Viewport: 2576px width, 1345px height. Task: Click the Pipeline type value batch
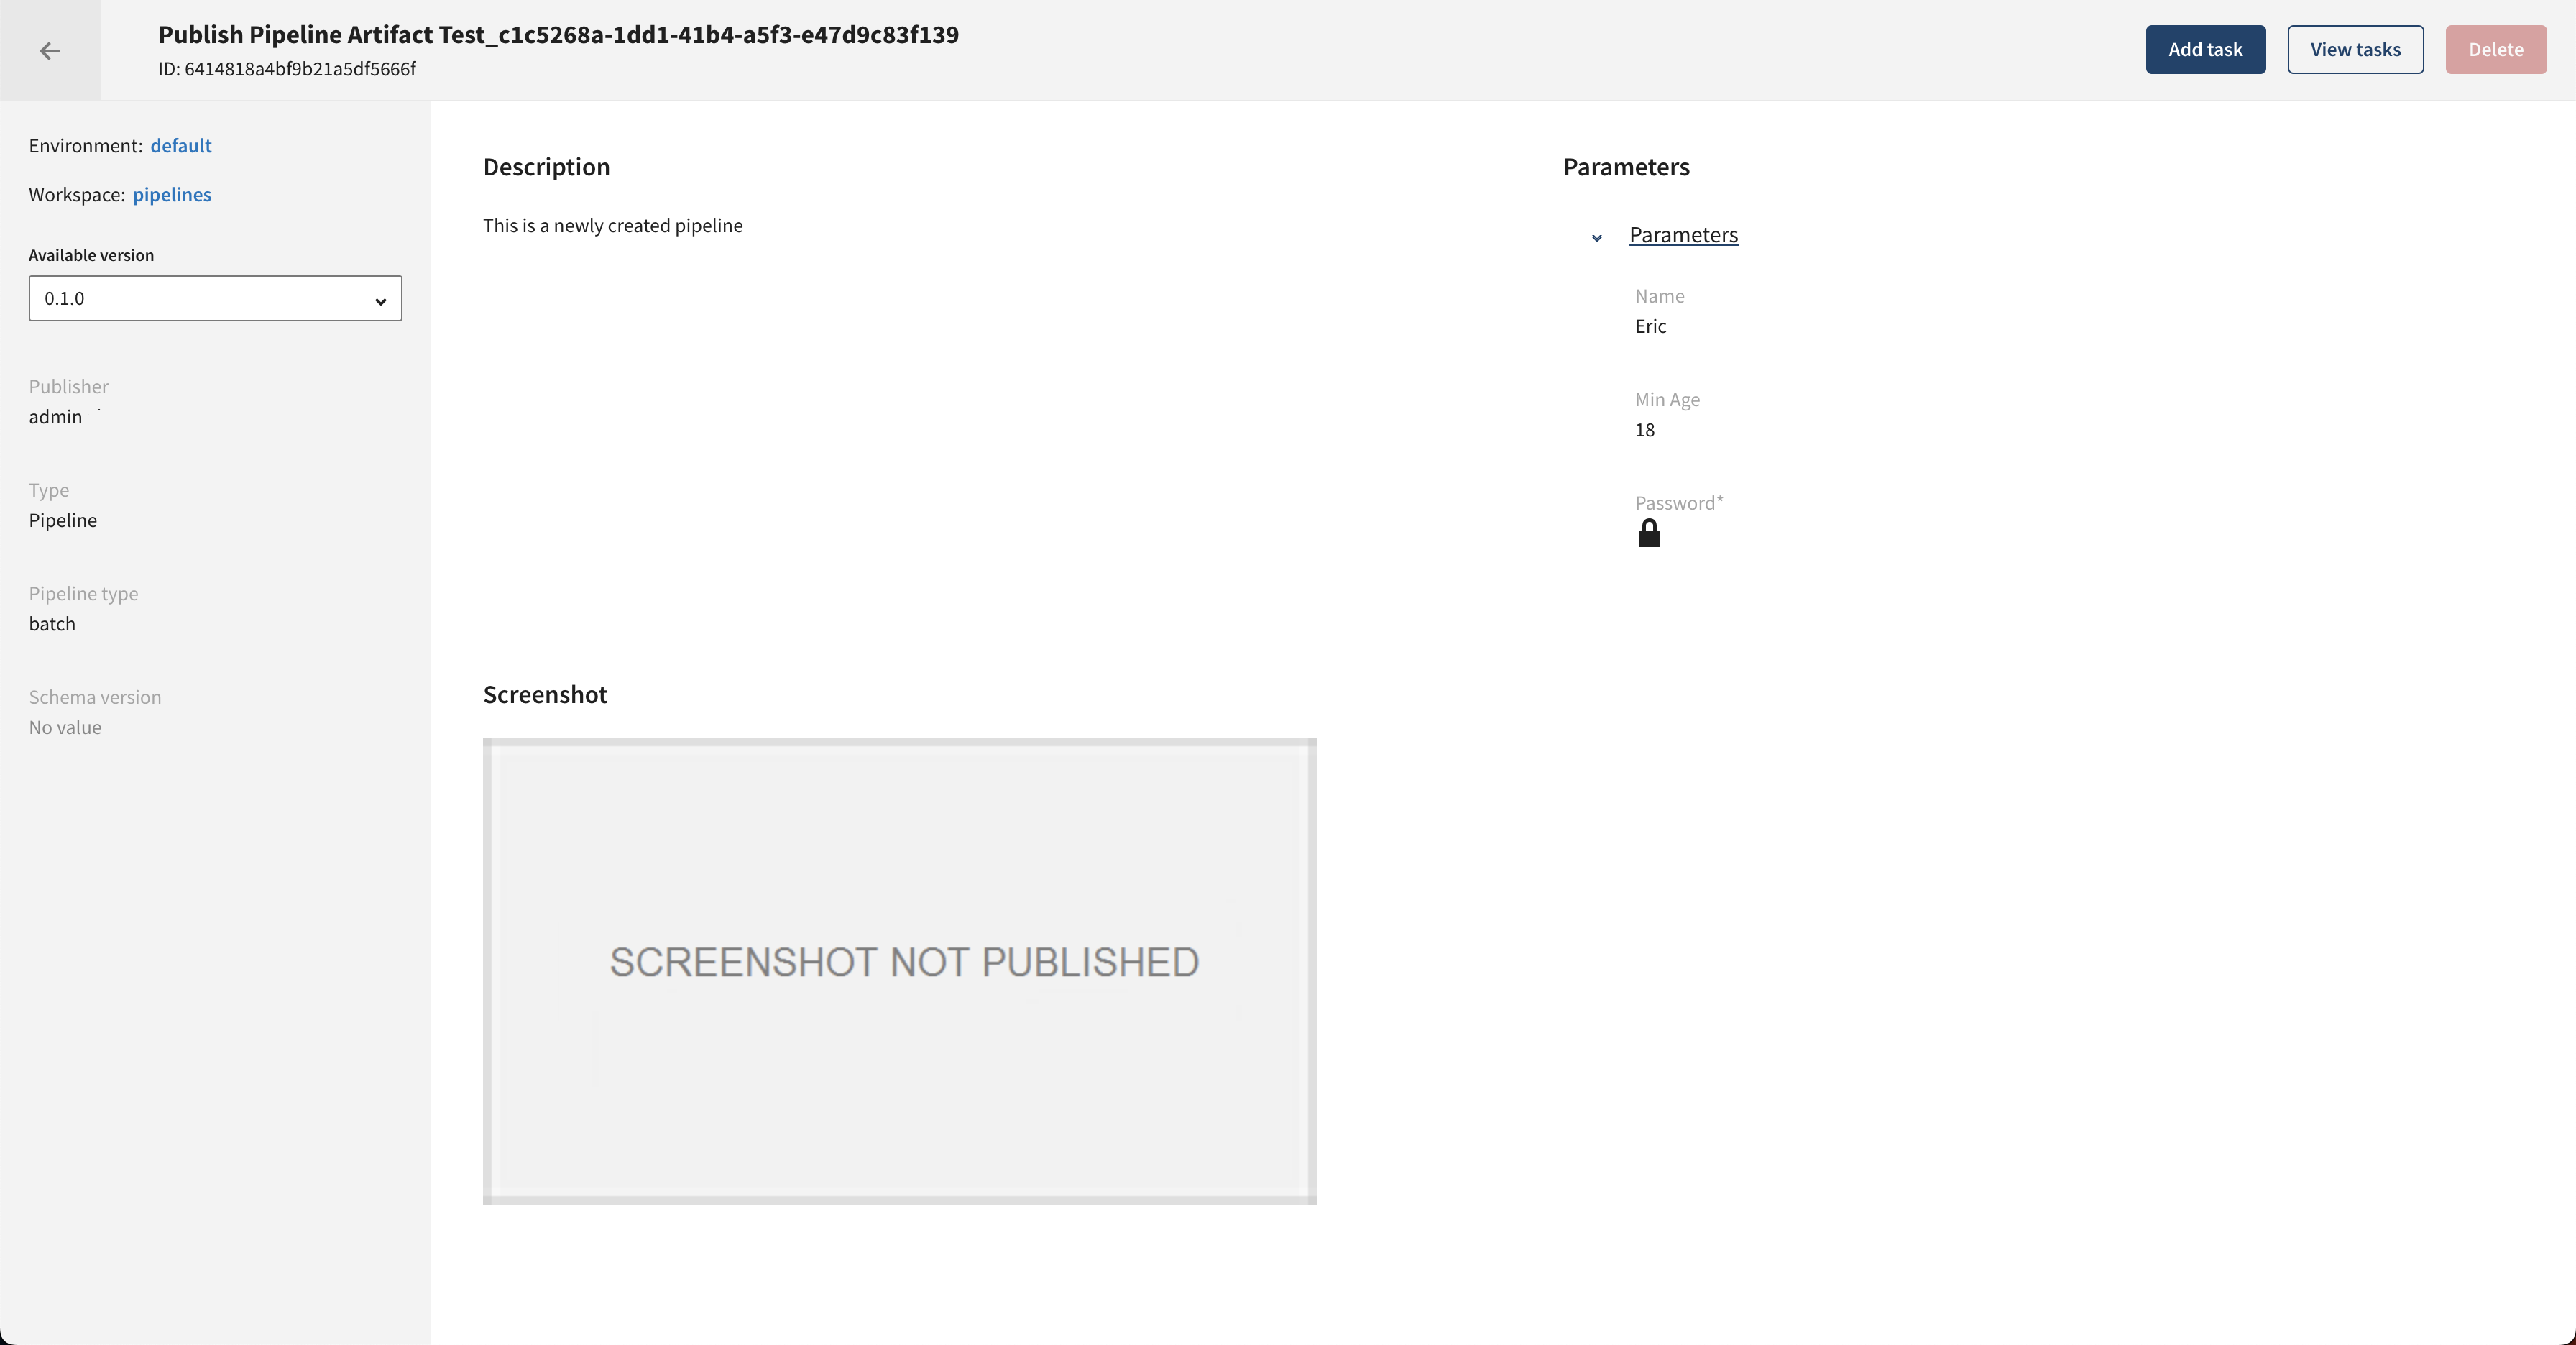pos(52,624)
